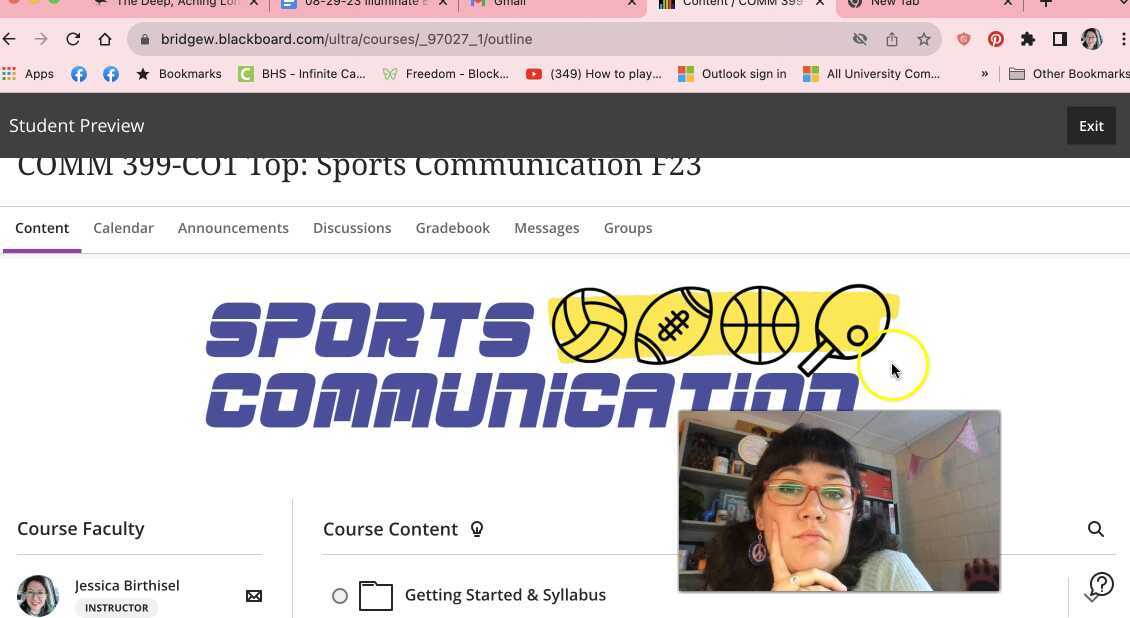
Task: Open the Announcements link
Action: coord(233,228)
